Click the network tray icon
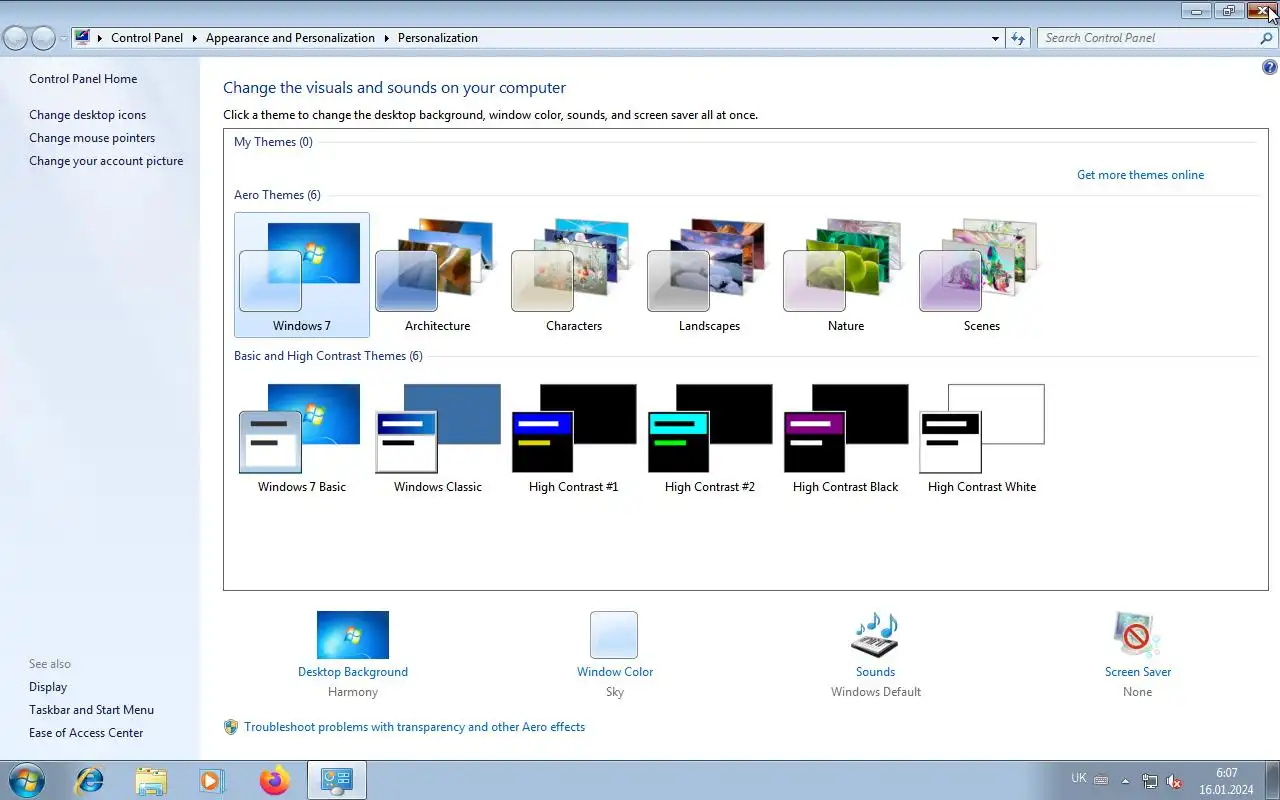Image resolution: width=1280 pixels, height=800 pixels. (x=1150, y=781)
